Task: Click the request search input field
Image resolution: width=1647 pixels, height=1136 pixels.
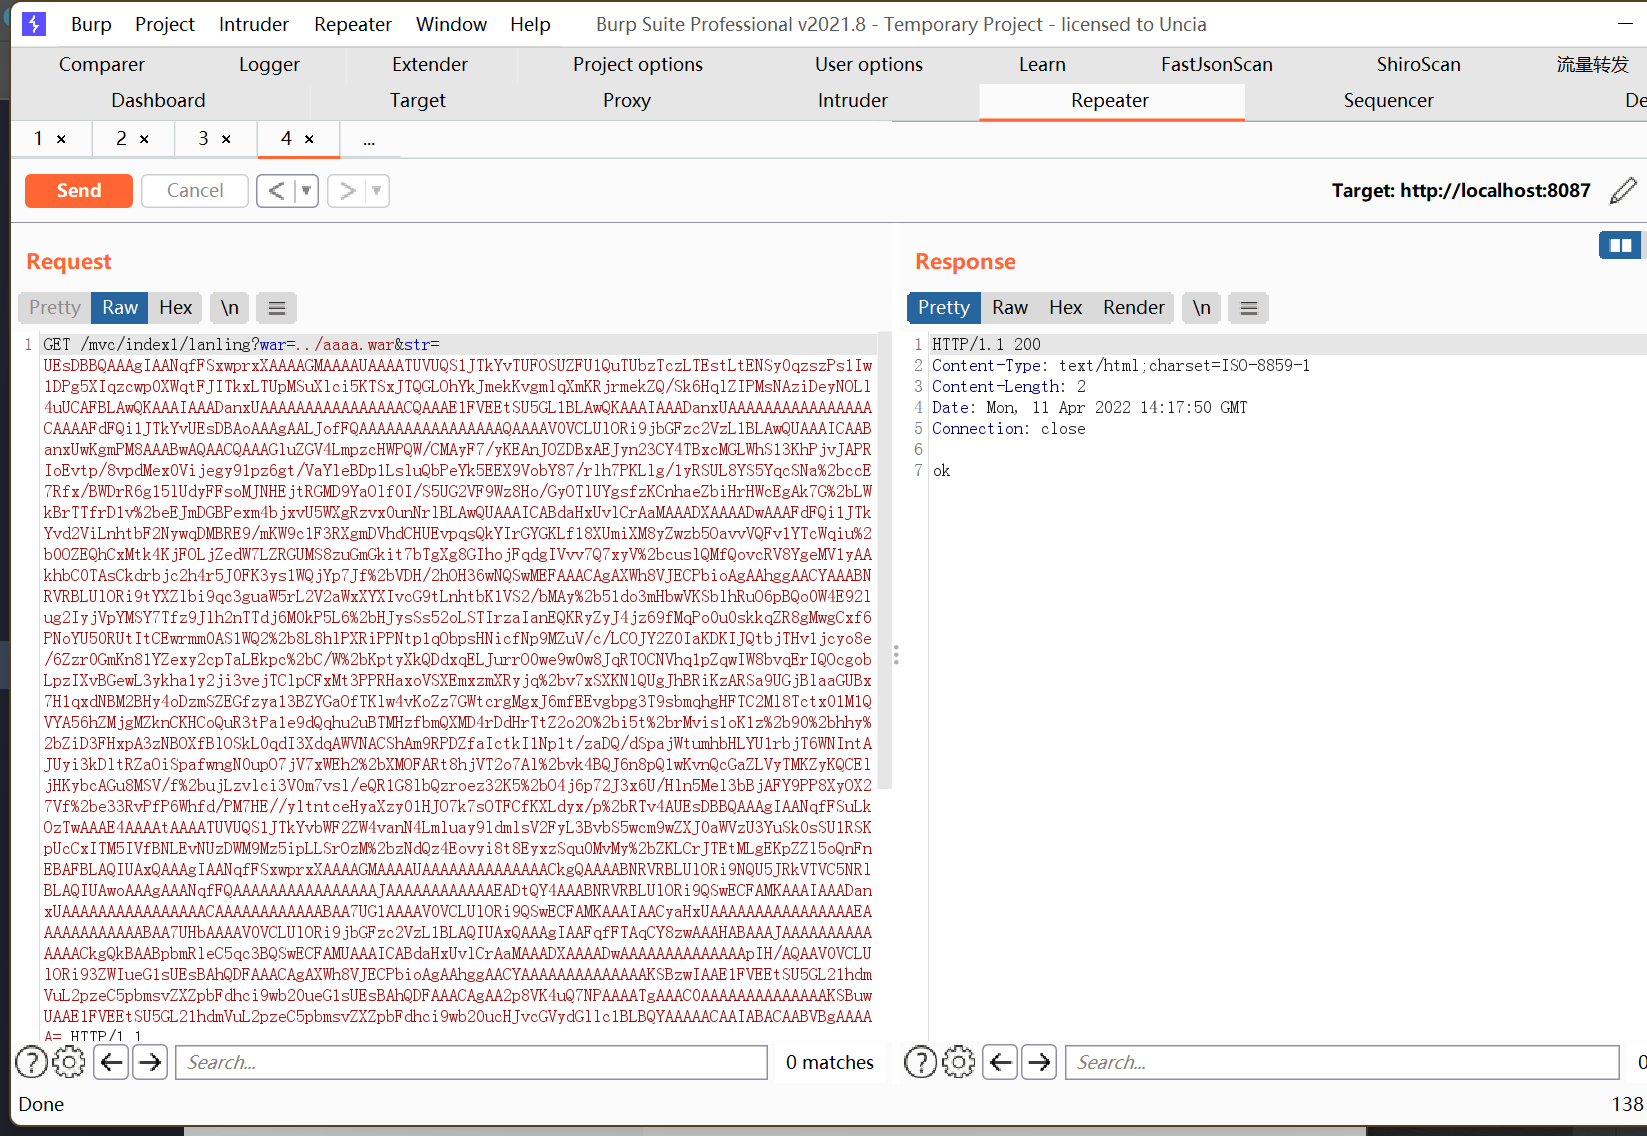Action: click(472, 1062)
